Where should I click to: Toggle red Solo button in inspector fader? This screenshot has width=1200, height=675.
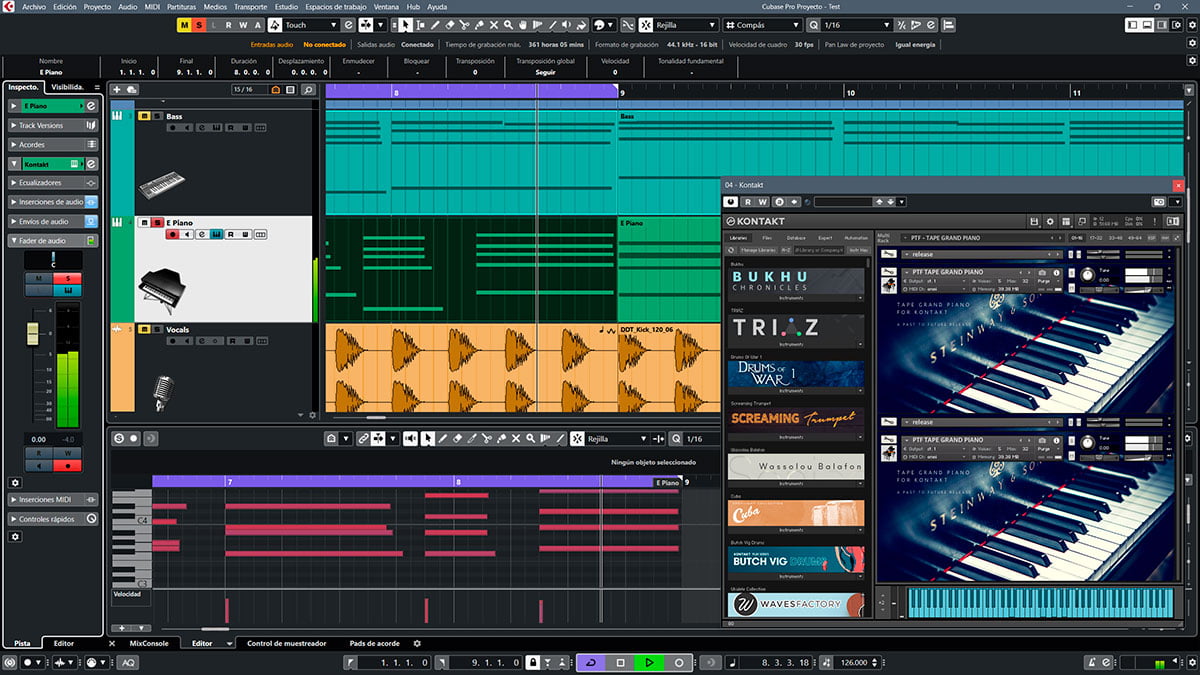pos(68,278)
